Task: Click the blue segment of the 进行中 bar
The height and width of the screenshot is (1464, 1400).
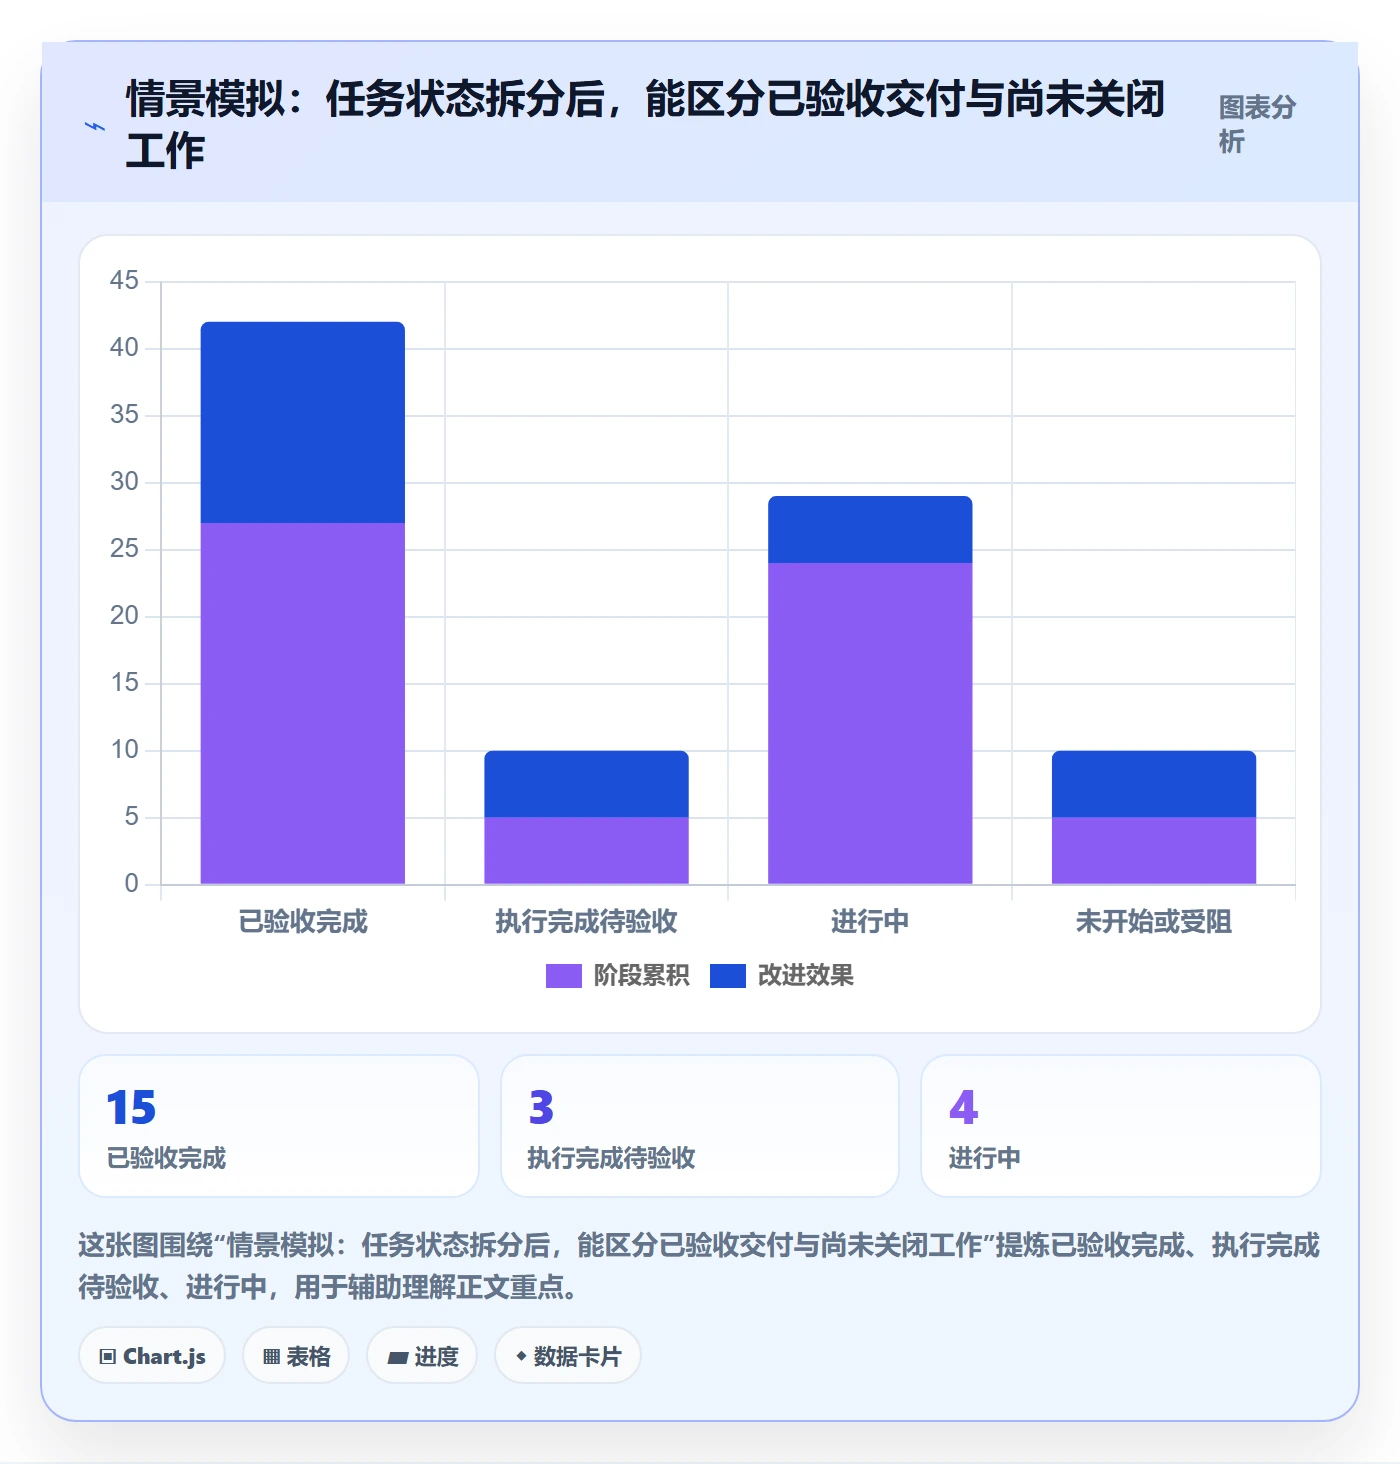Action: (870, 529)
